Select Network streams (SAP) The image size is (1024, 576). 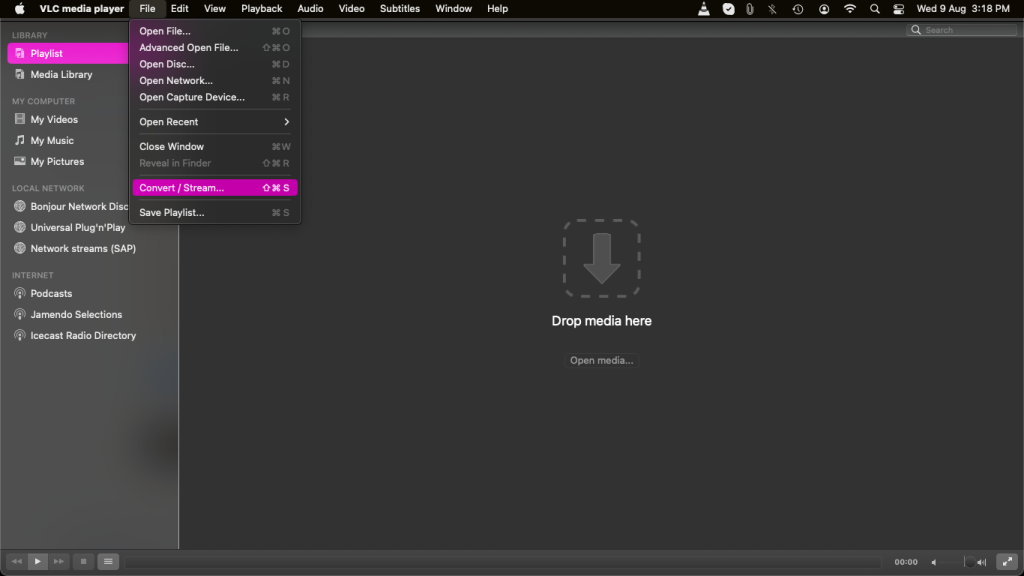click(x=83, y=248)
